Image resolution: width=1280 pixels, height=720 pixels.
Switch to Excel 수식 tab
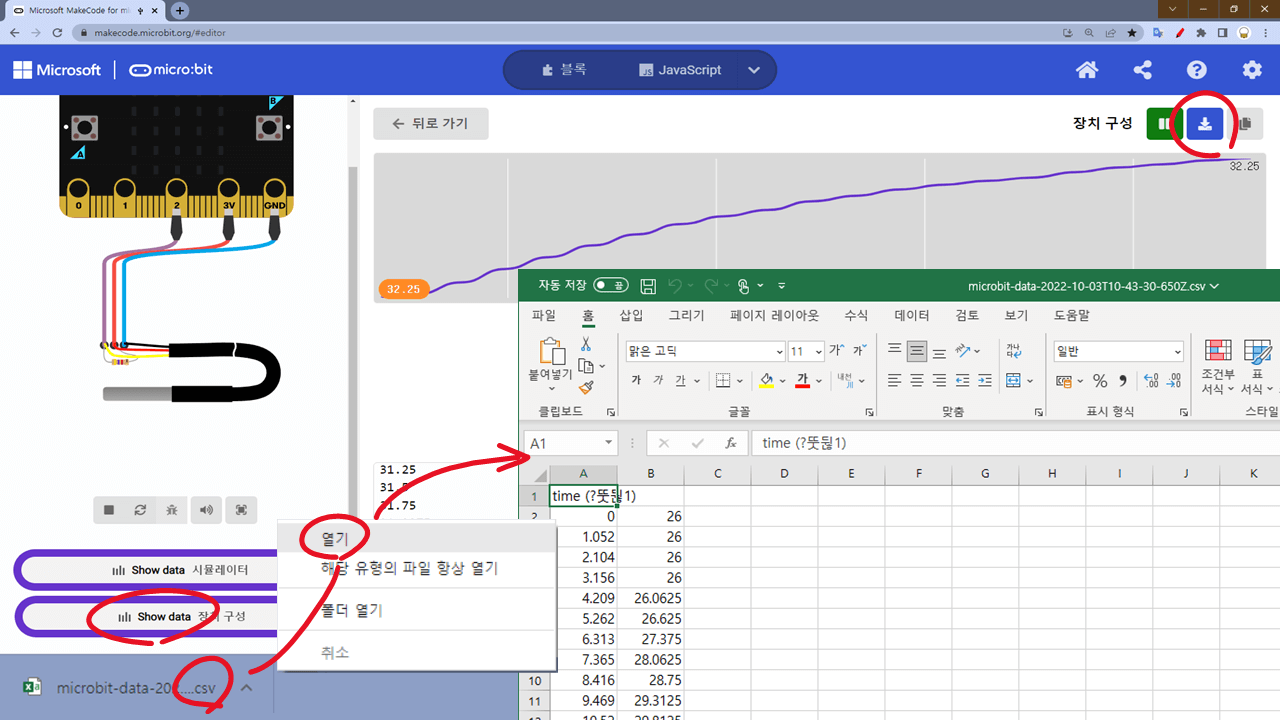857,315
